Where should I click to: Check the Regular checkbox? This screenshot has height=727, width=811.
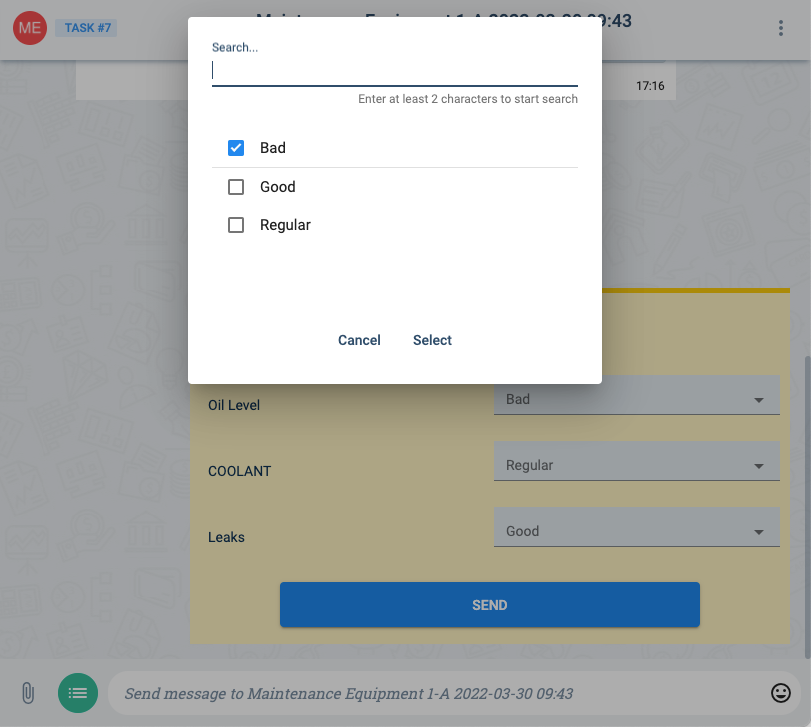(236, 225)
